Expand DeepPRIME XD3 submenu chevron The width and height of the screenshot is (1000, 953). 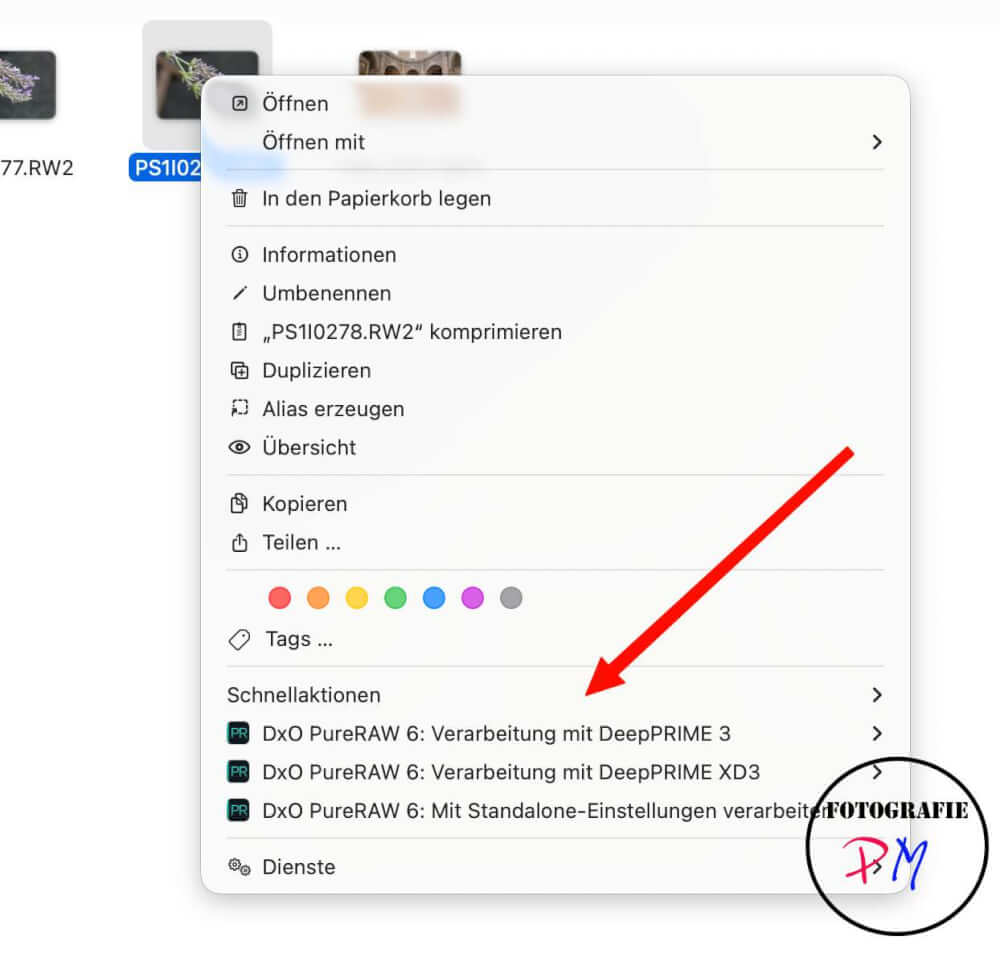point(877,772)
